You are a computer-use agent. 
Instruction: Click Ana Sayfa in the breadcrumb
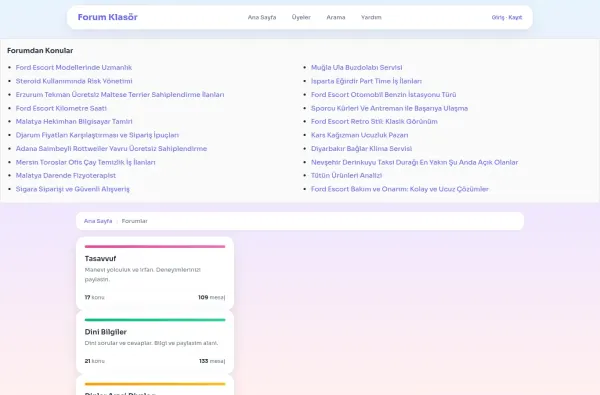click(x=98, y=221)
